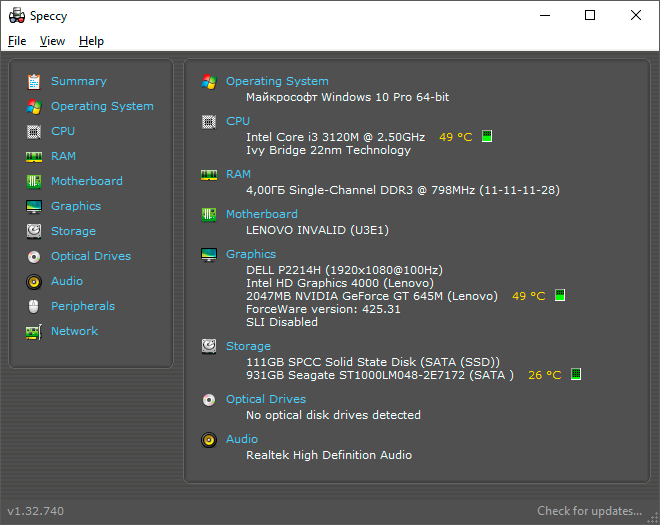Click the version number v1.32.740

(36, 511)
